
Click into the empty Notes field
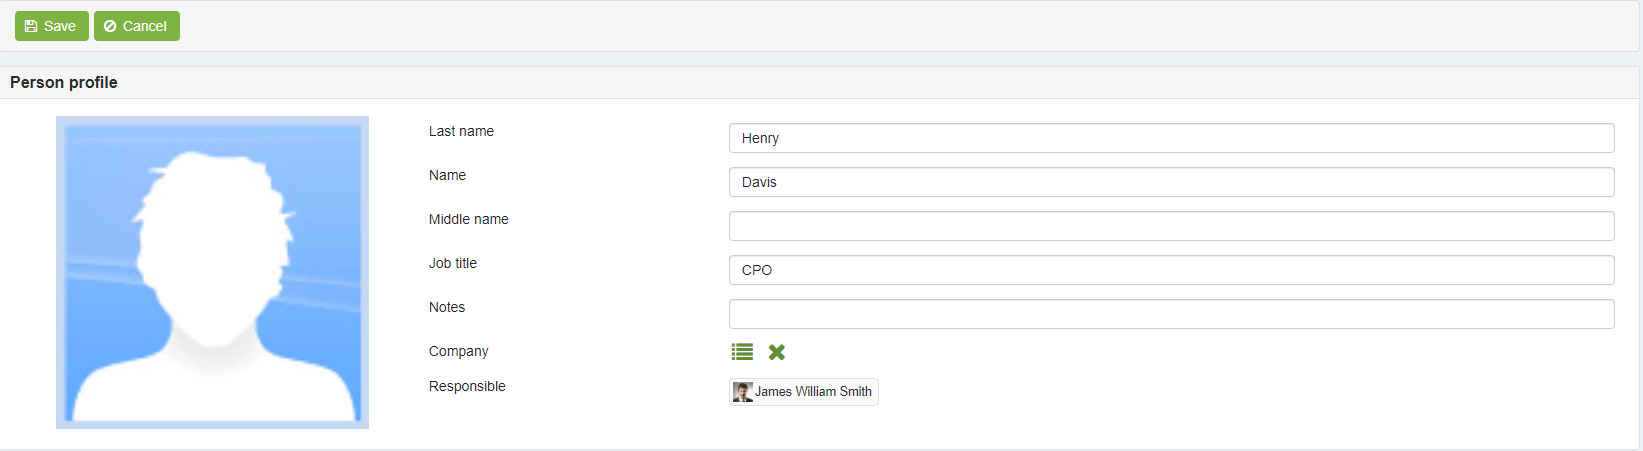point(1172,314)
